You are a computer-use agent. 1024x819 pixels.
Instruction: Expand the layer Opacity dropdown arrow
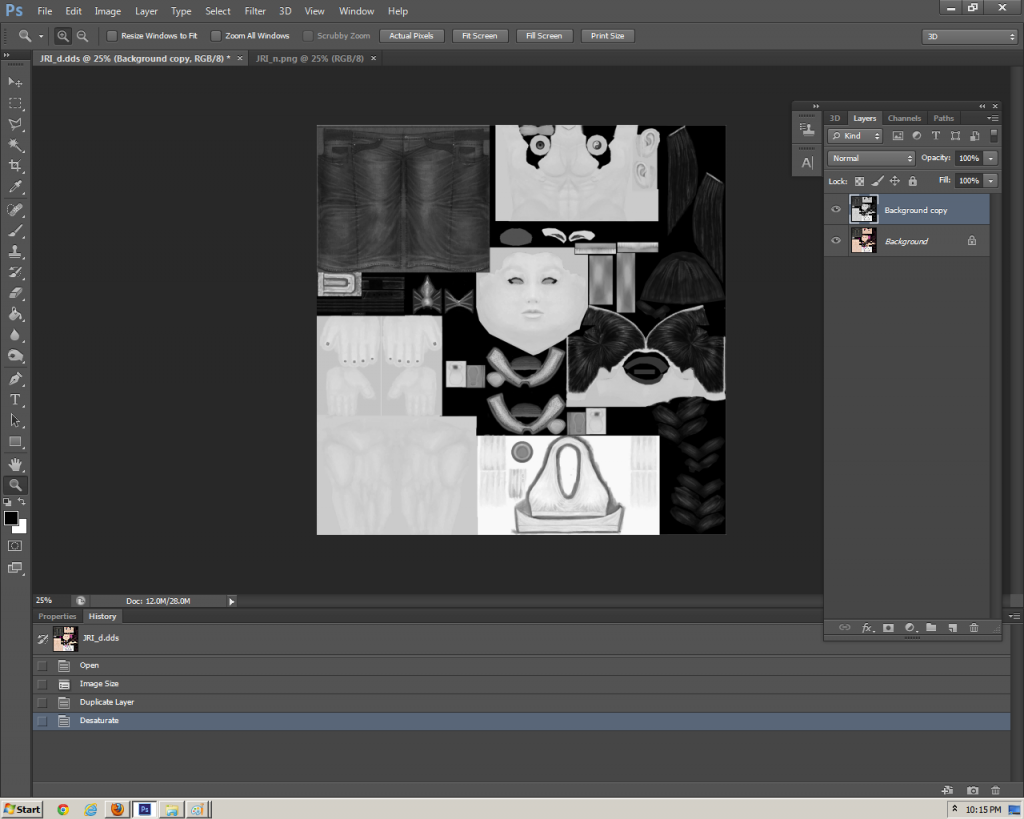click(x=990, y=158)
